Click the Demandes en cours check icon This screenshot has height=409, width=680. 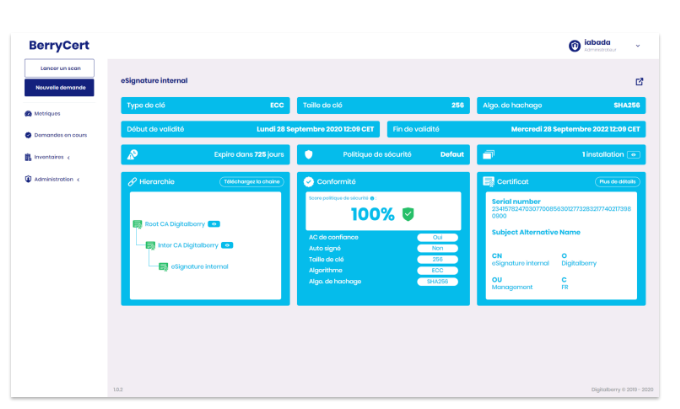28,135
